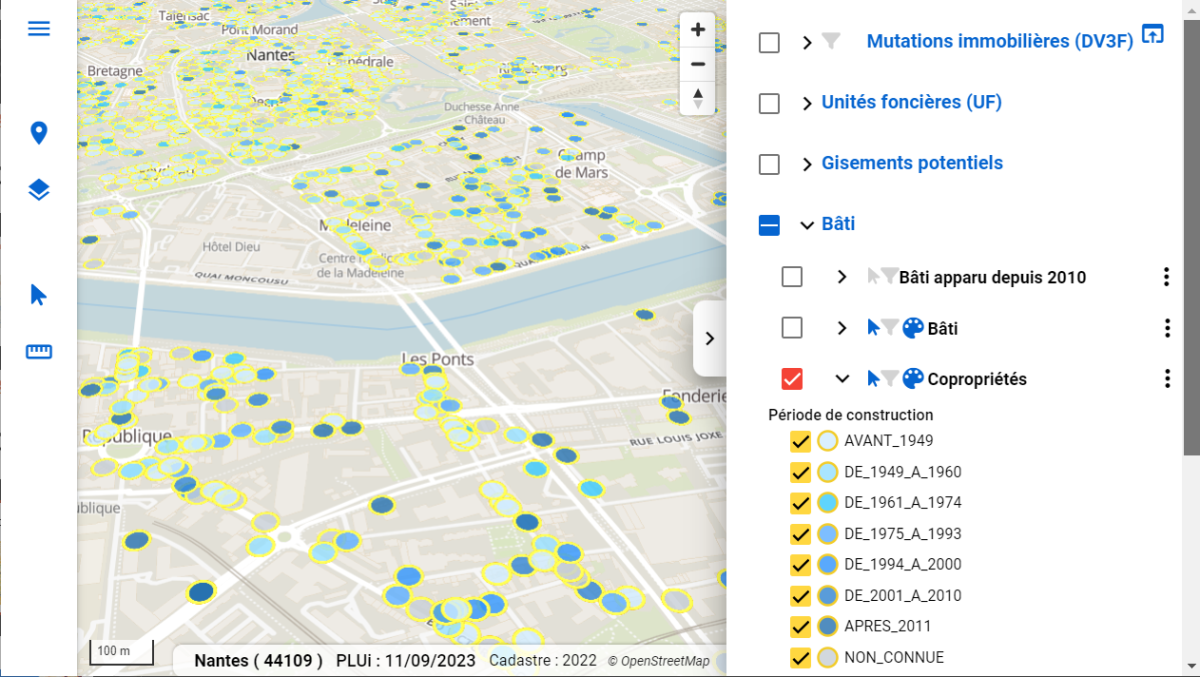Collapse the Bâti group
The width and height of the screenshot is (1200, 677).
pos(807,225)
